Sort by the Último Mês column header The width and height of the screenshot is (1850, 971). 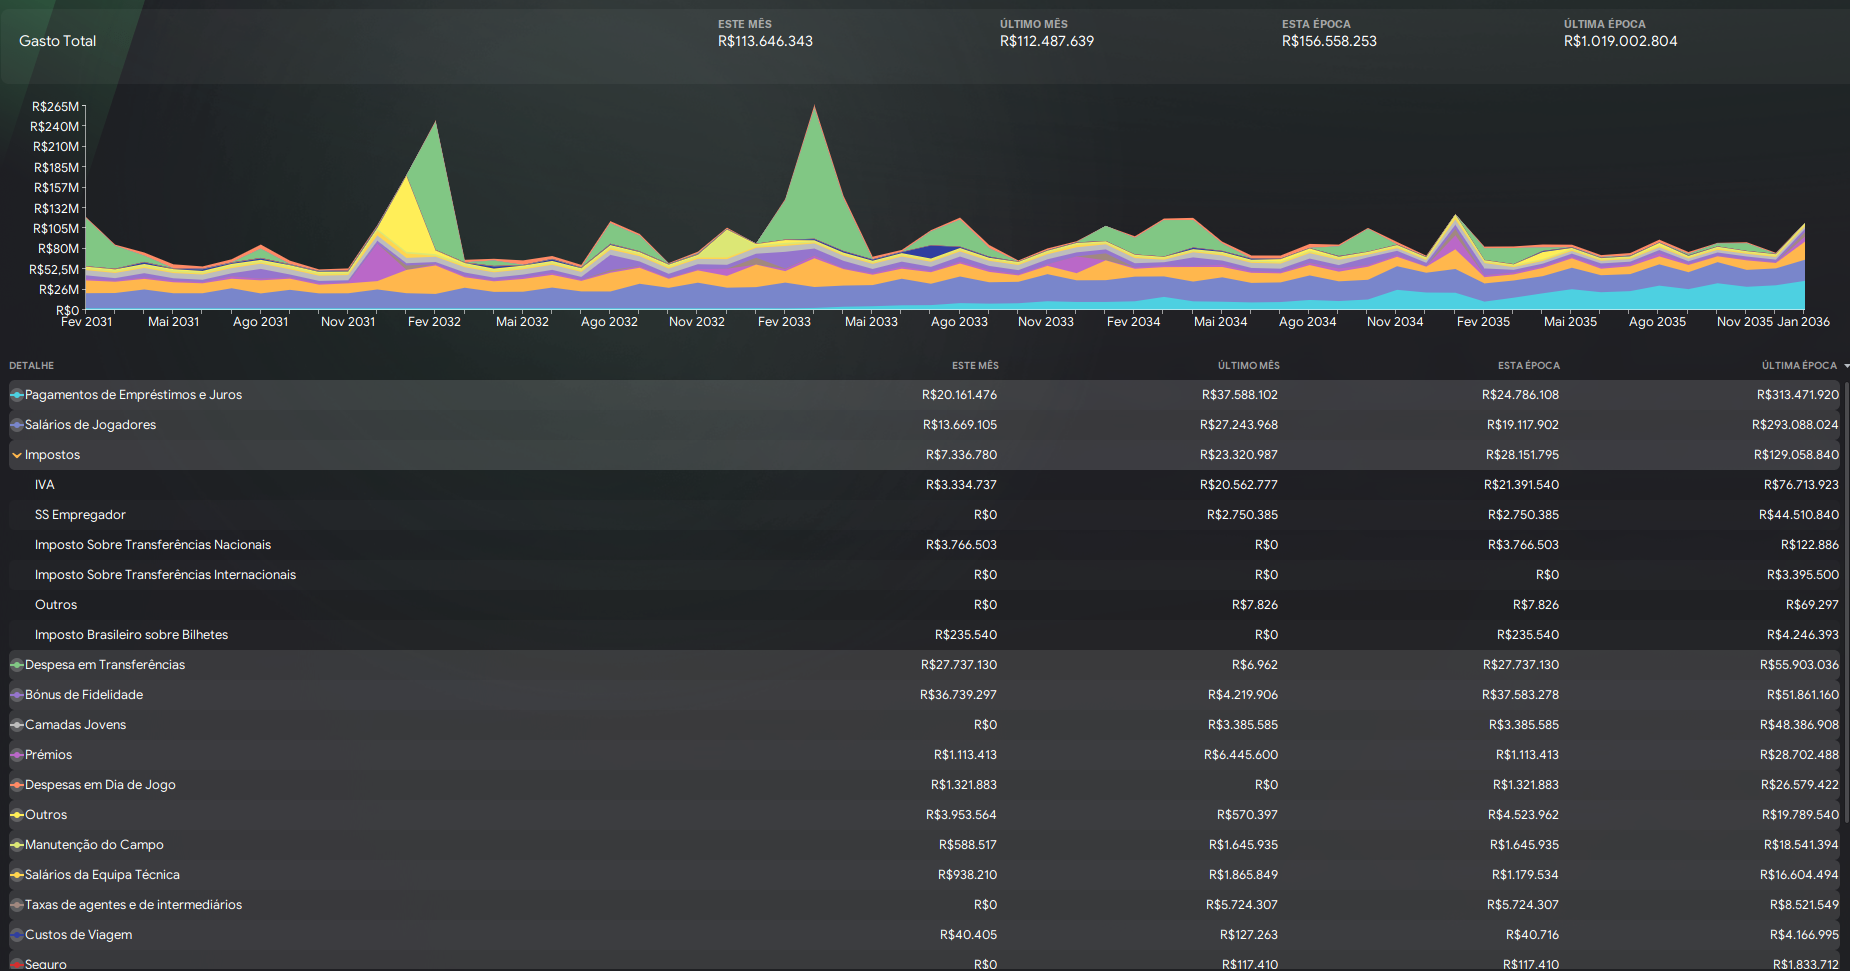click(x=1248, y=366)
